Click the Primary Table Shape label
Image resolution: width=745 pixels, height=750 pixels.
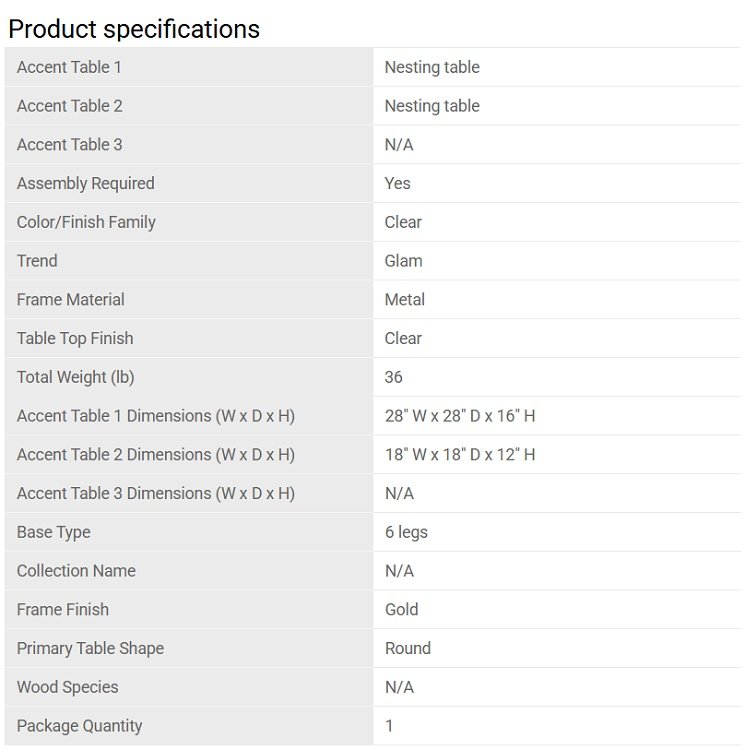[90, 648]
